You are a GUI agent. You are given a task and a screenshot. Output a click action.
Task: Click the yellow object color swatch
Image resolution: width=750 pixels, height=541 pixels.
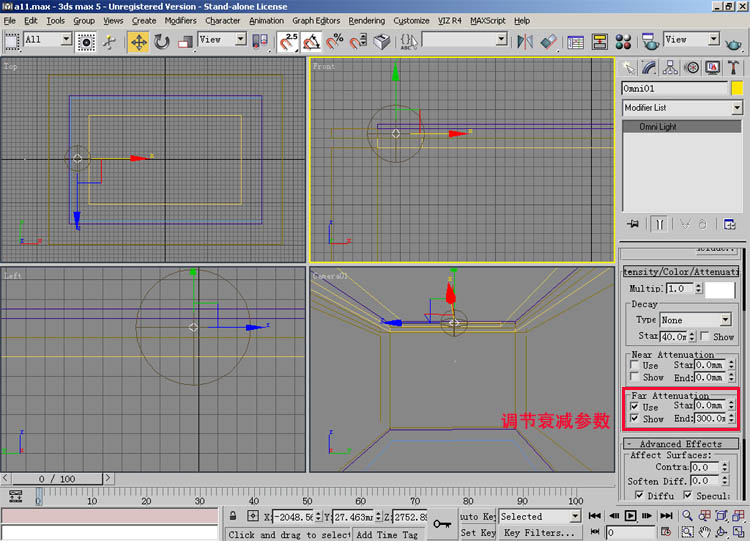737,88
